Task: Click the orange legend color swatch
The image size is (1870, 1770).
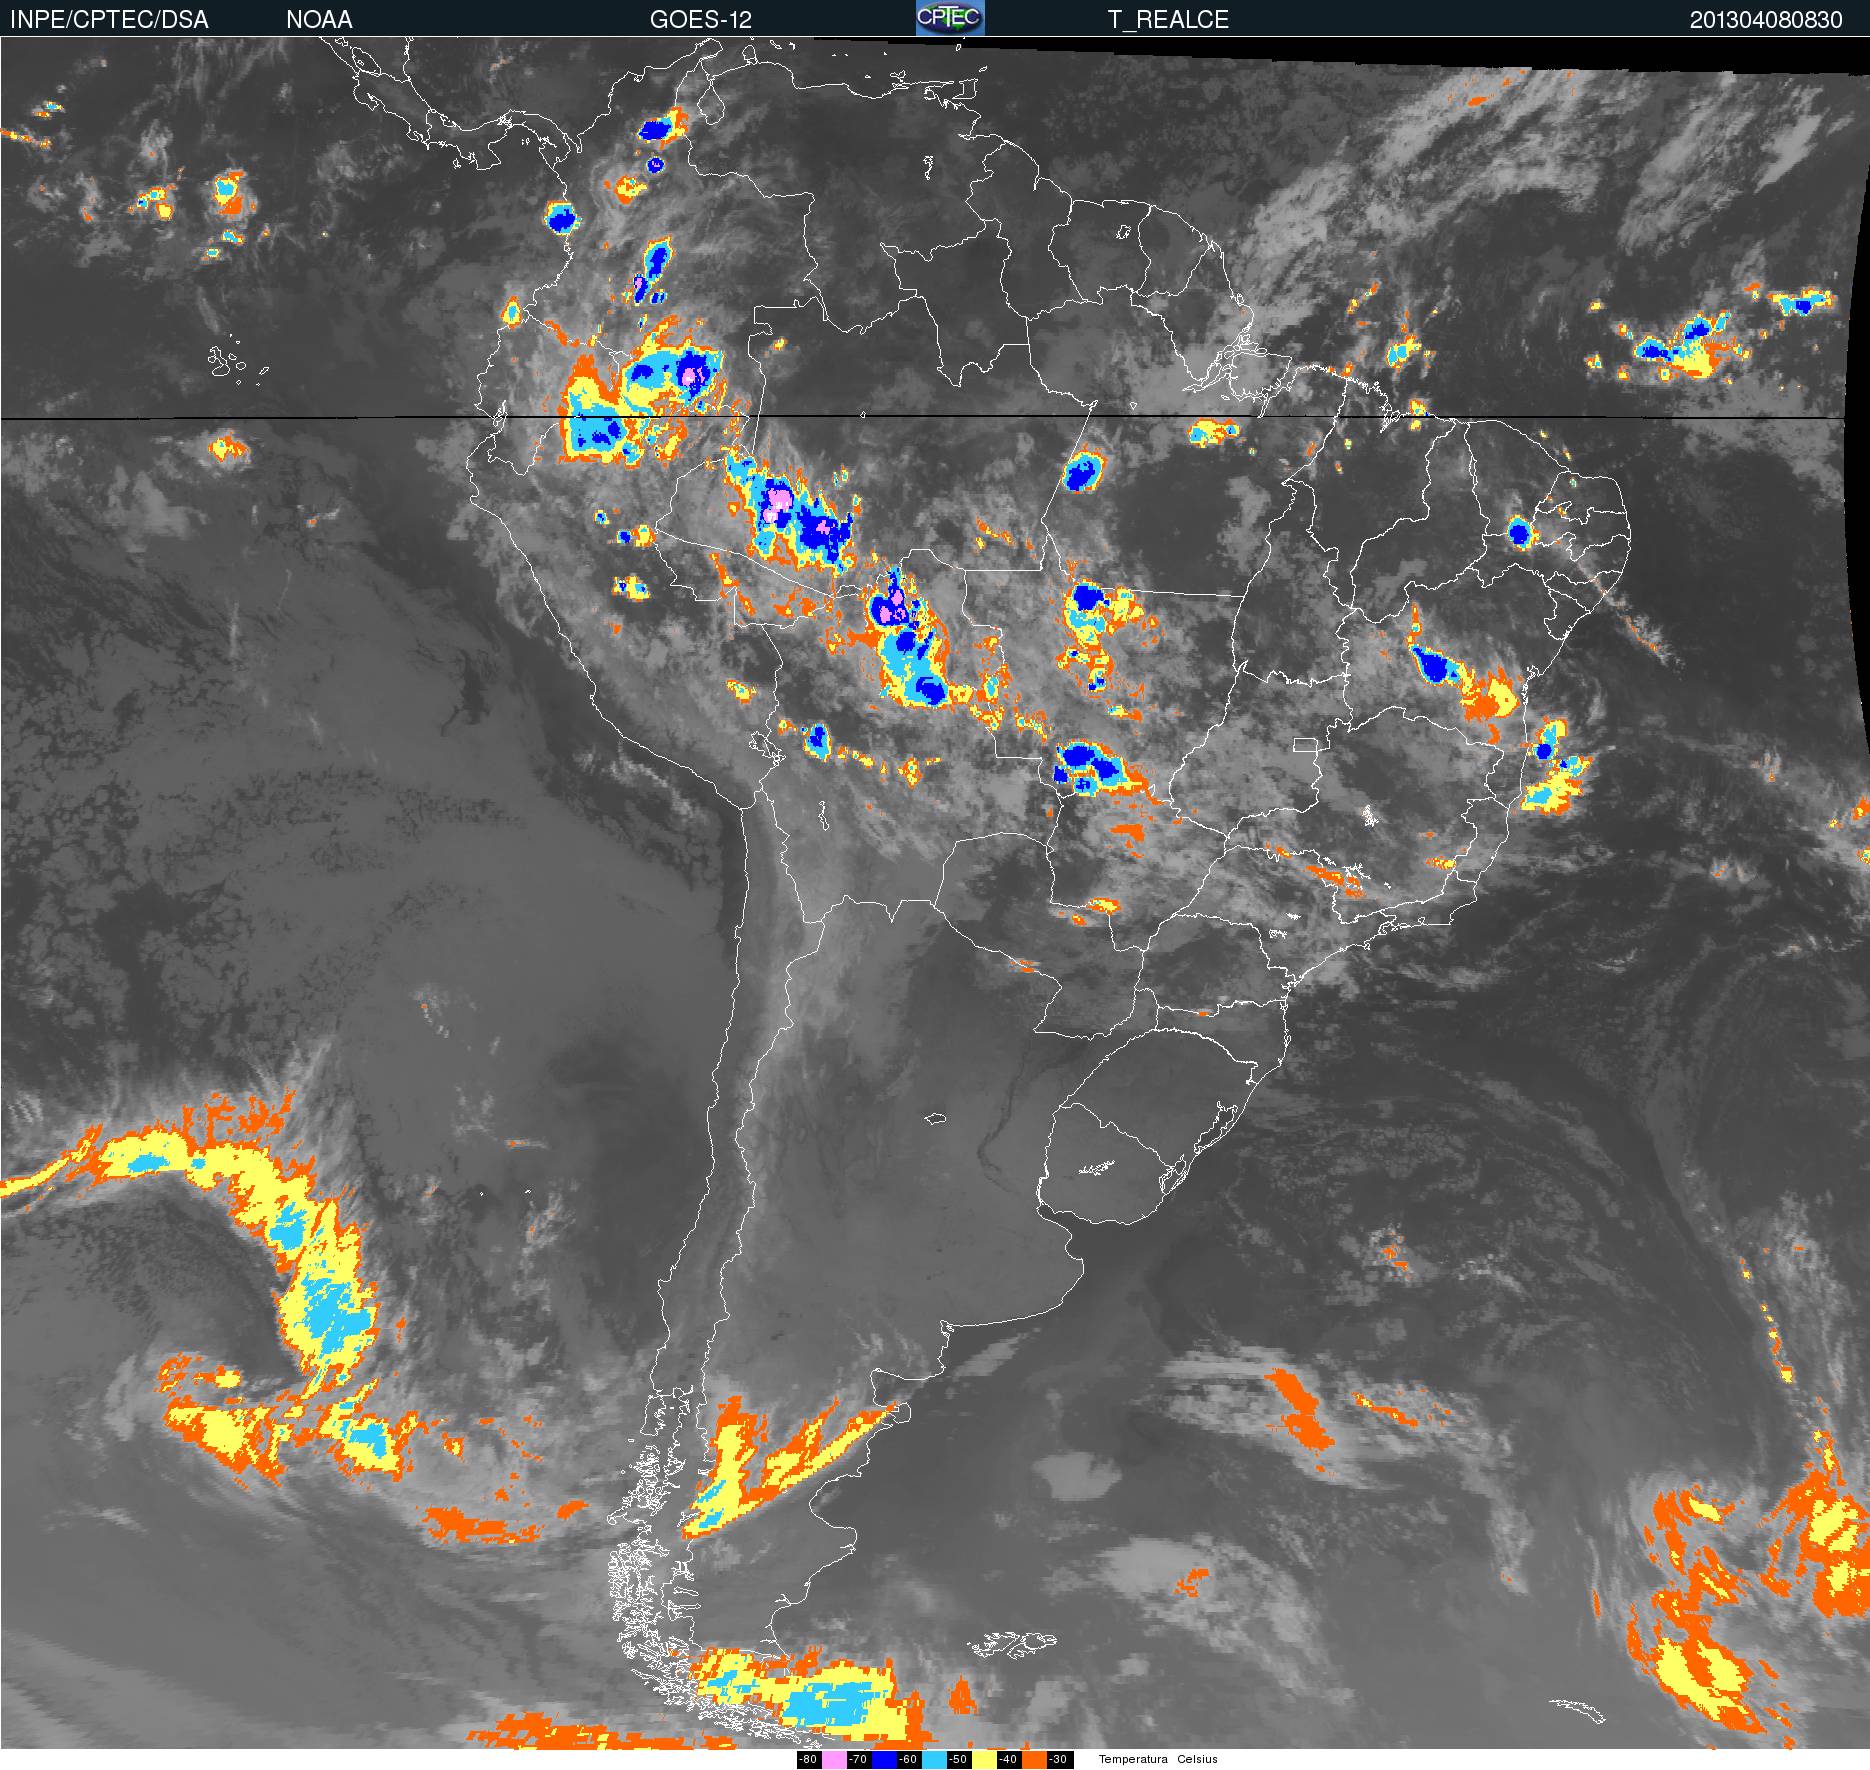Action: pos(1034,1760)
